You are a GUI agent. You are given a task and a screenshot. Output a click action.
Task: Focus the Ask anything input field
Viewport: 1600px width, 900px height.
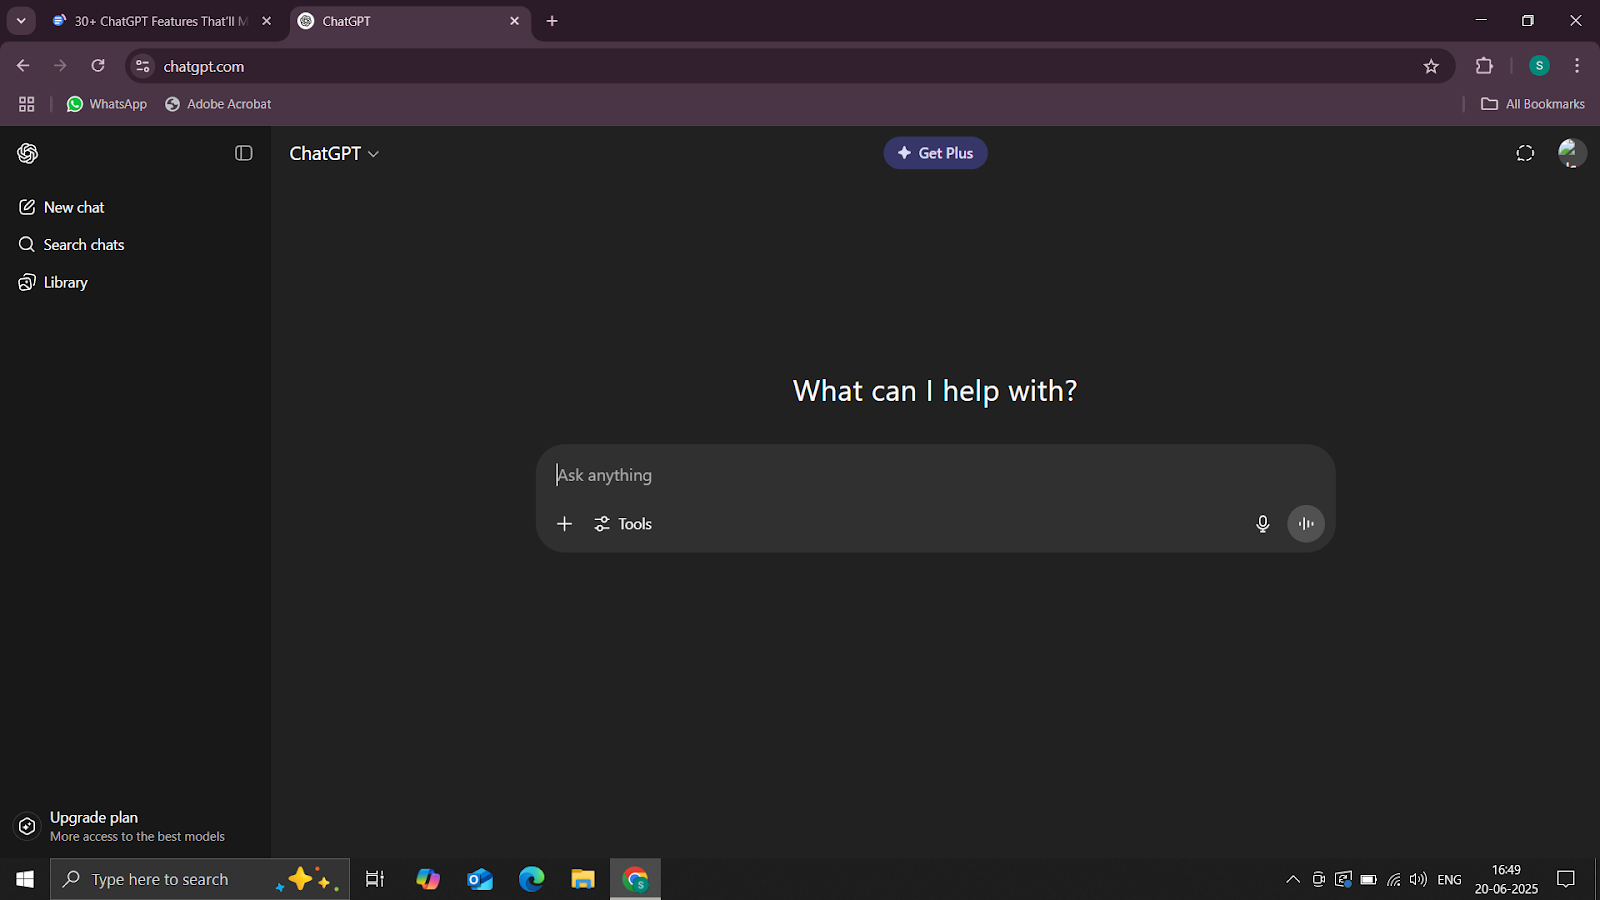coord(935,475)
